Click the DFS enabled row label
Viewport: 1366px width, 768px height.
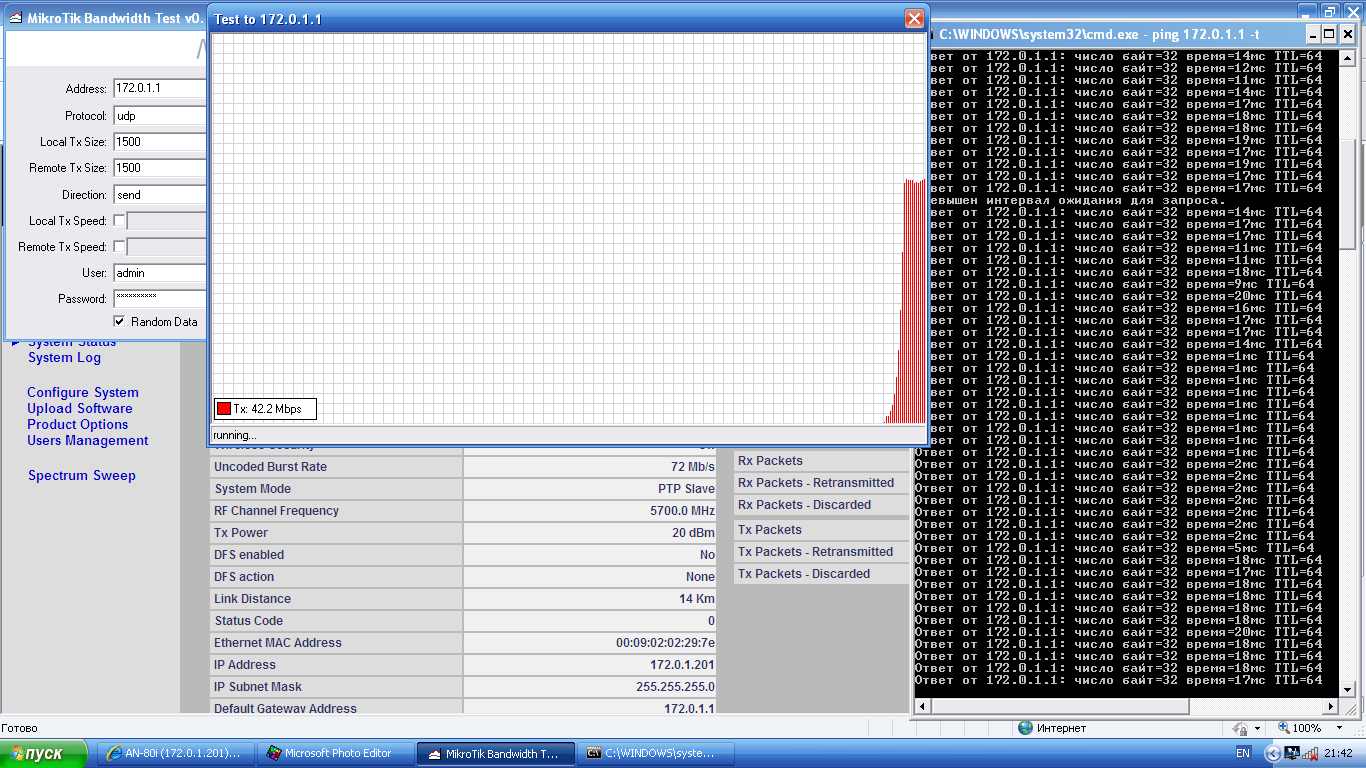coord(249,555)
